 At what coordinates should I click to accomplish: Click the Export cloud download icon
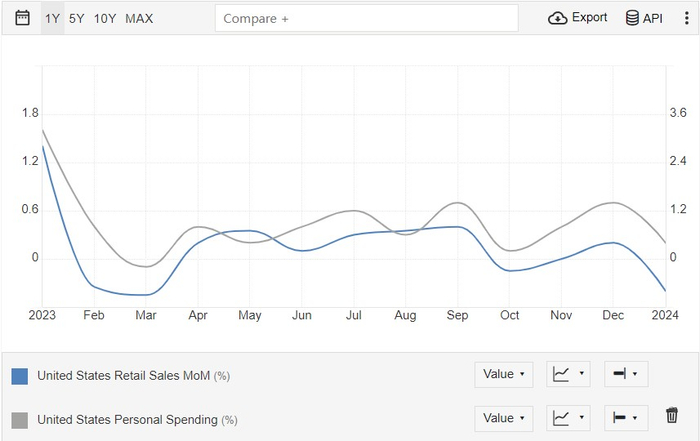click(558, 18)
